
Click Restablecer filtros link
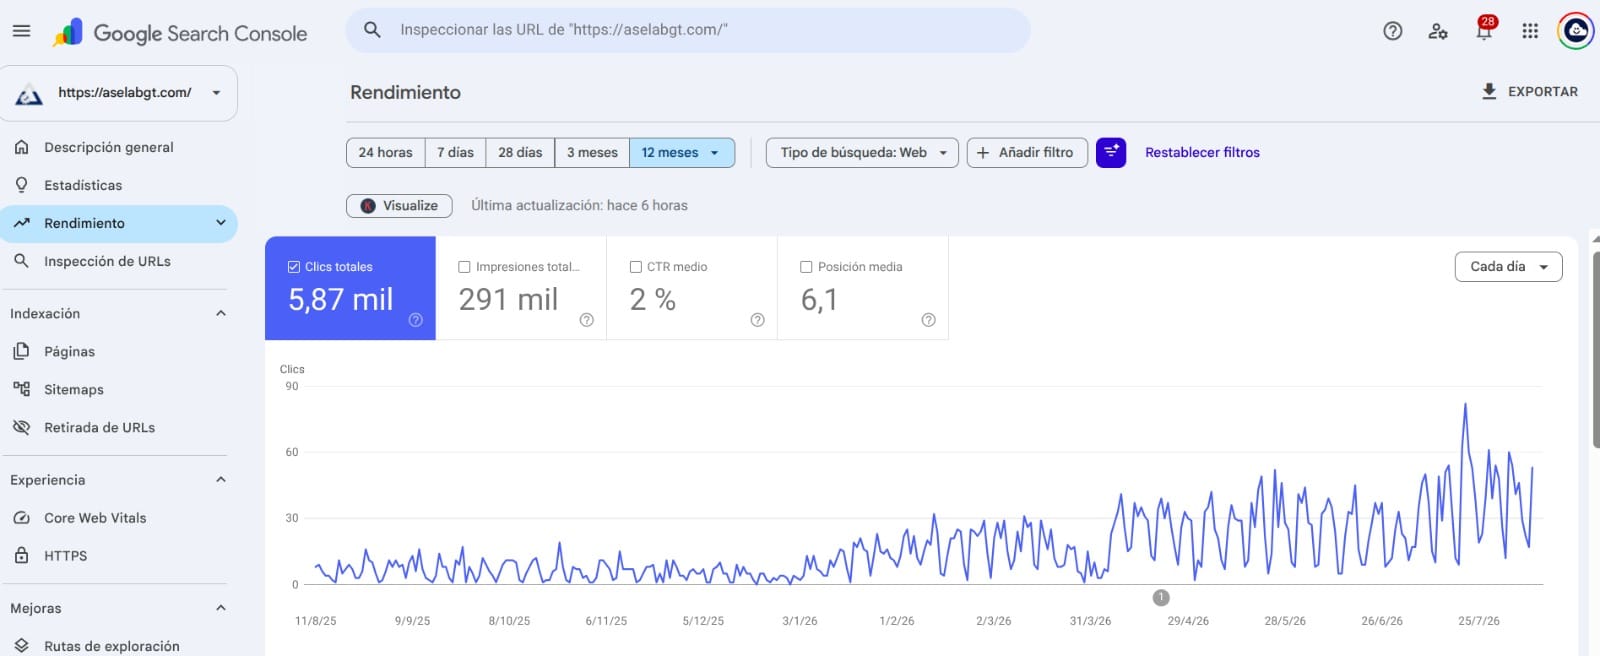coord(1202,152)
